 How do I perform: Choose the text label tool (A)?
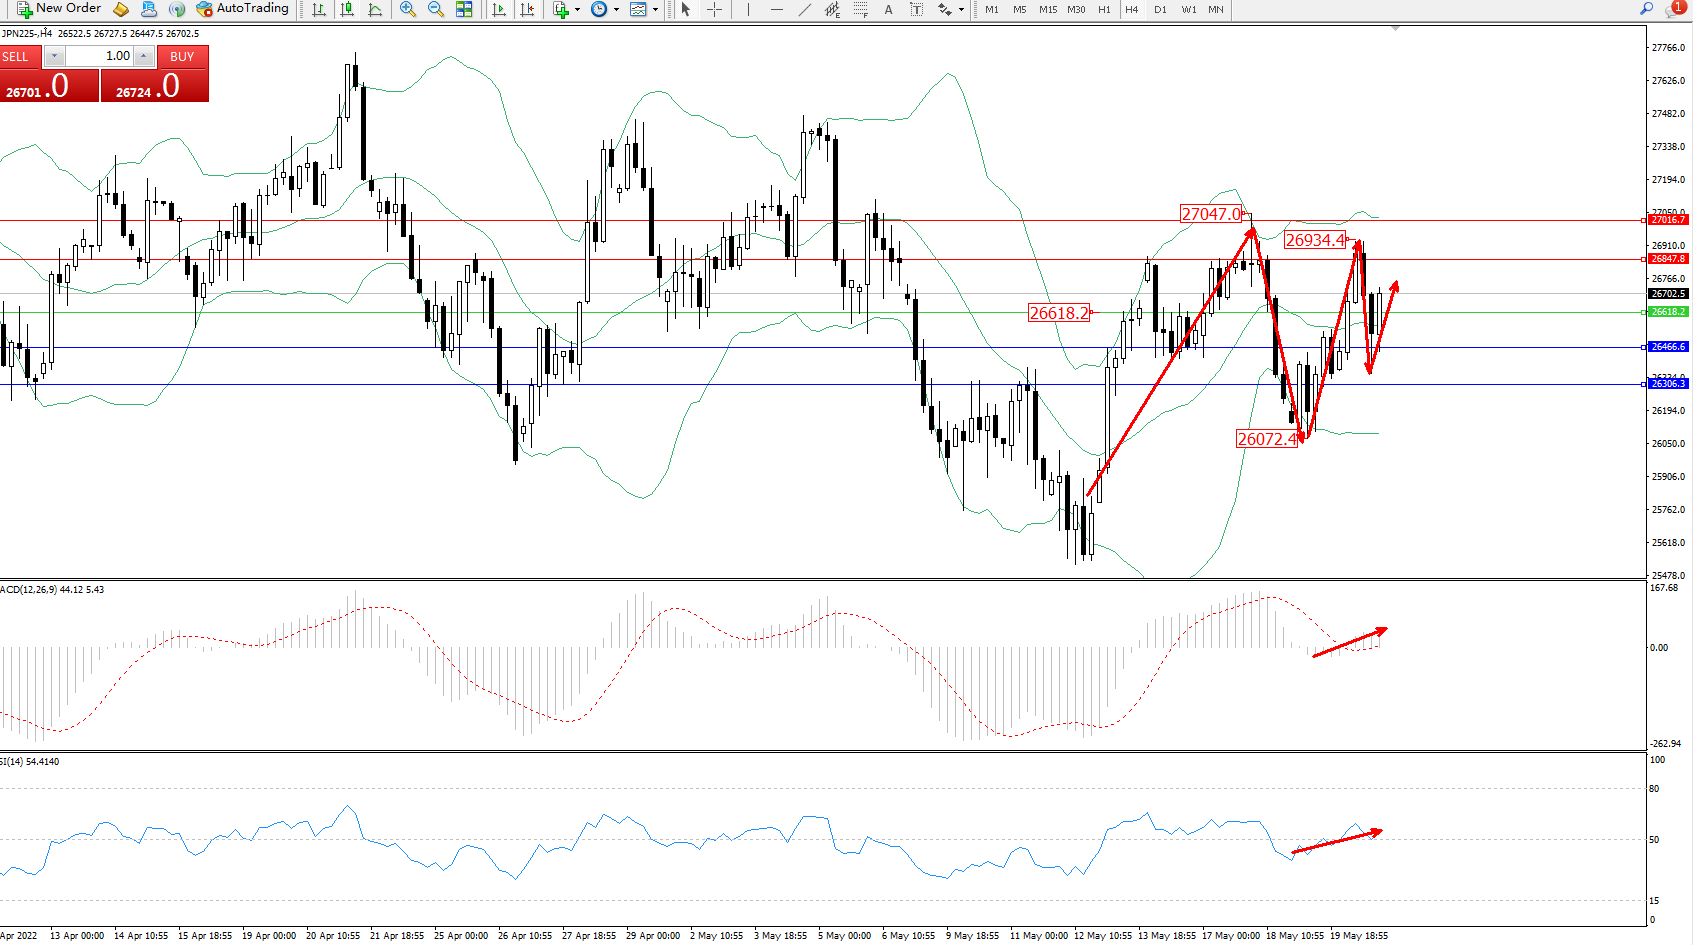coord(888,9)
